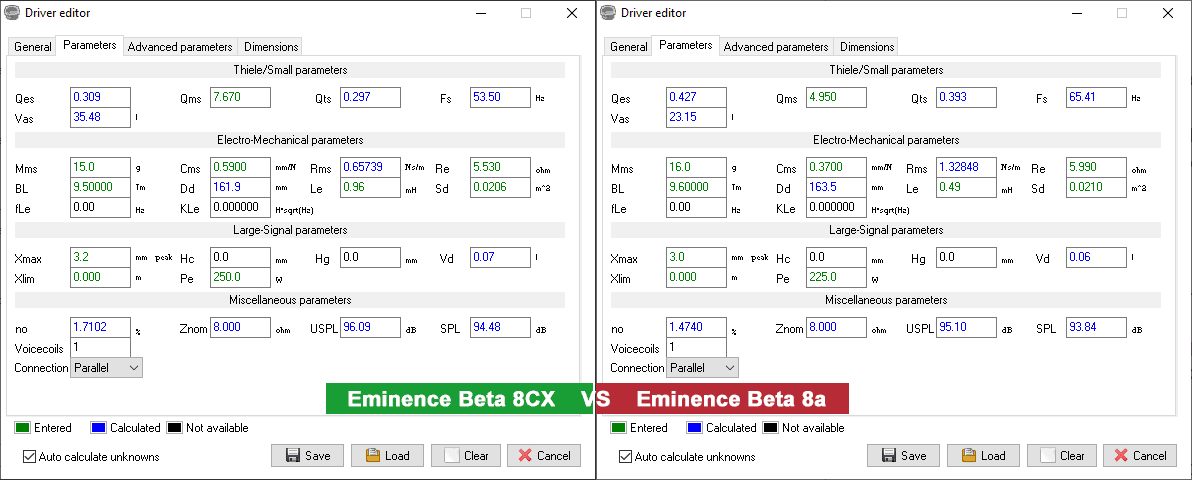Click Save button in right Driver editor
1192x480 pixels.
pos(903,456)
